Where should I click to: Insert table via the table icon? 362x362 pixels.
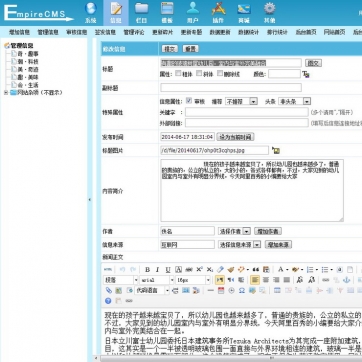click(277, 290)
